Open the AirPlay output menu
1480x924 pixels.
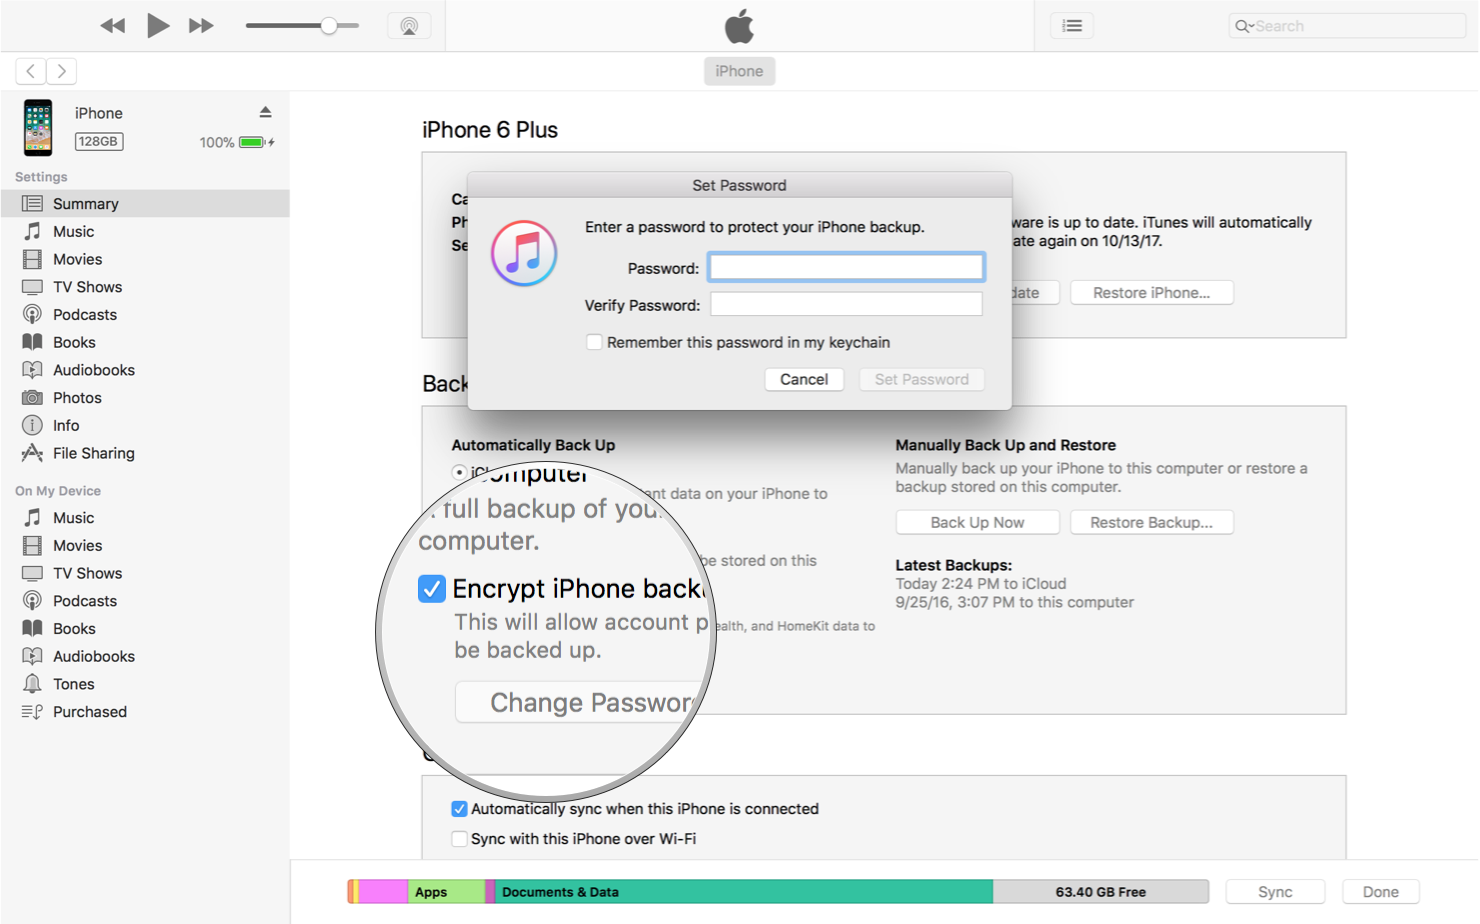click(409, 26)
